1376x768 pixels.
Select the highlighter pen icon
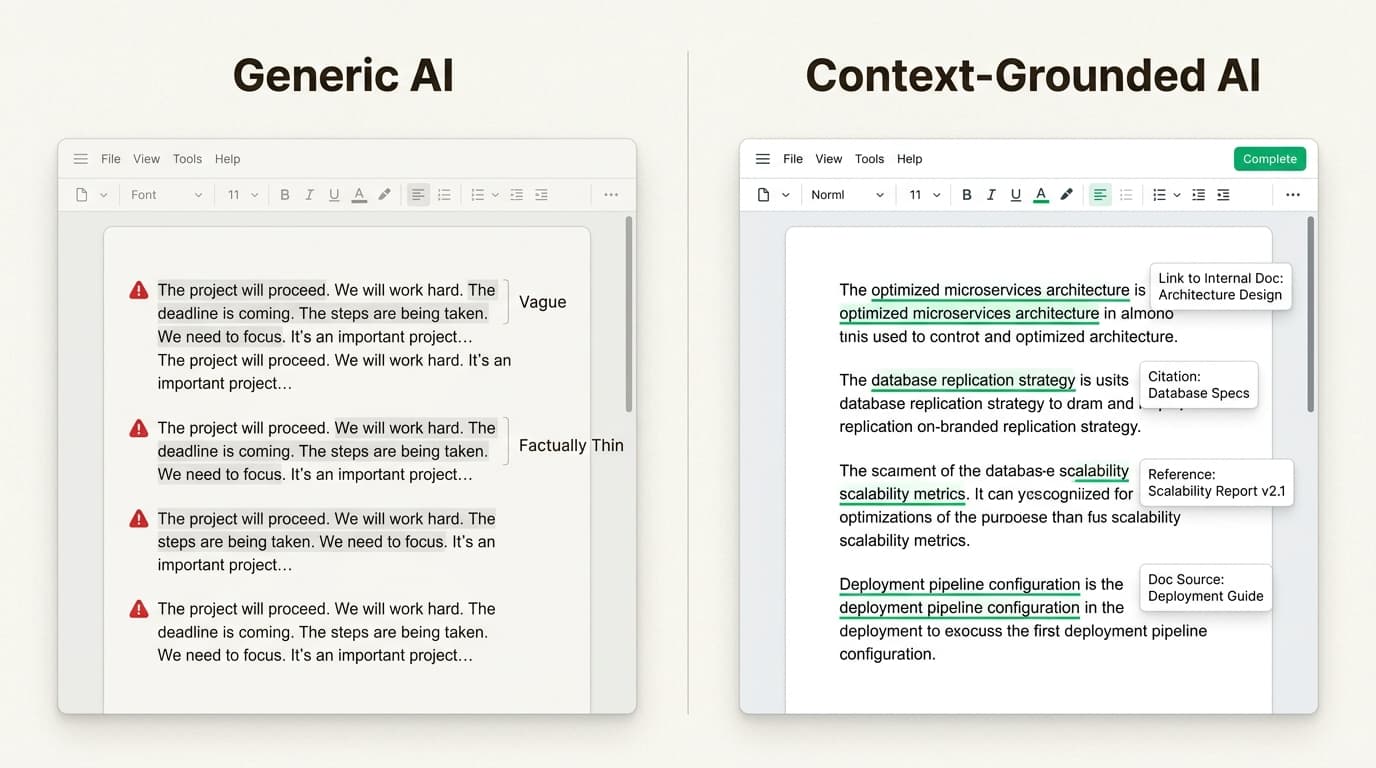click(x=384, y=194)
